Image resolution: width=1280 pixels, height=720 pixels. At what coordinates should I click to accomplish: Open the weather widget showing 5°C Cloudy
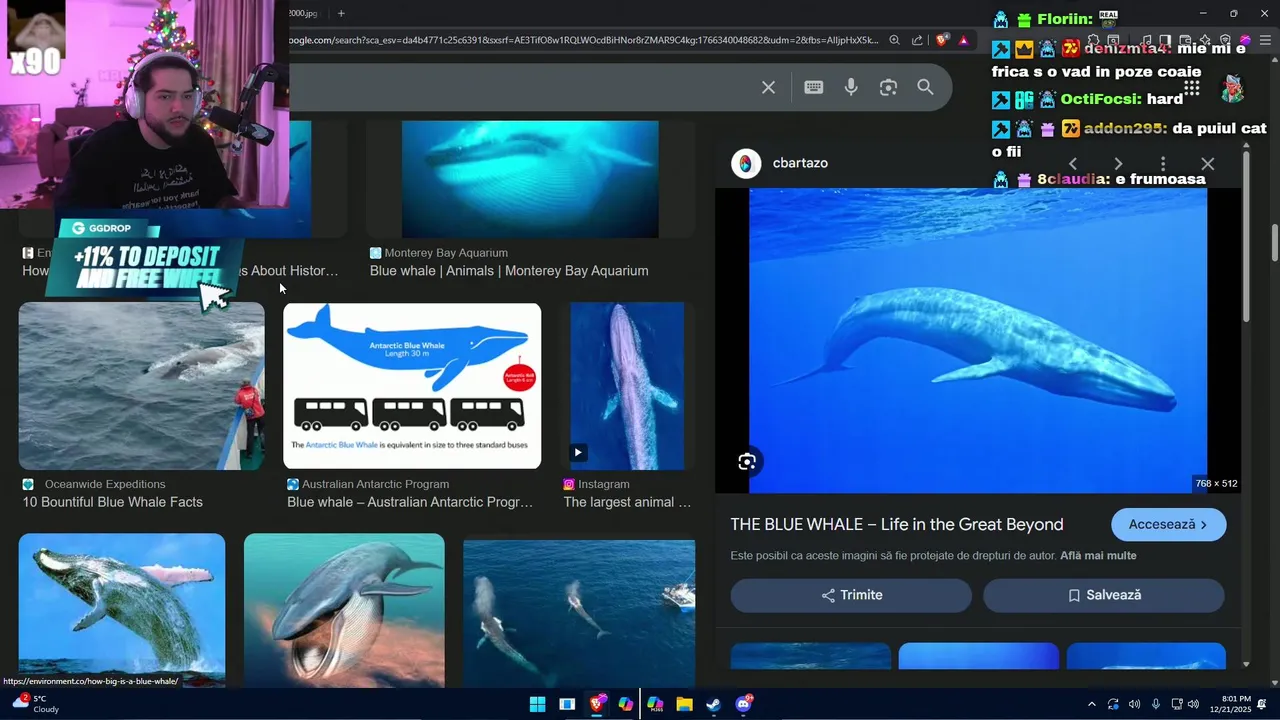click(35, 704)
